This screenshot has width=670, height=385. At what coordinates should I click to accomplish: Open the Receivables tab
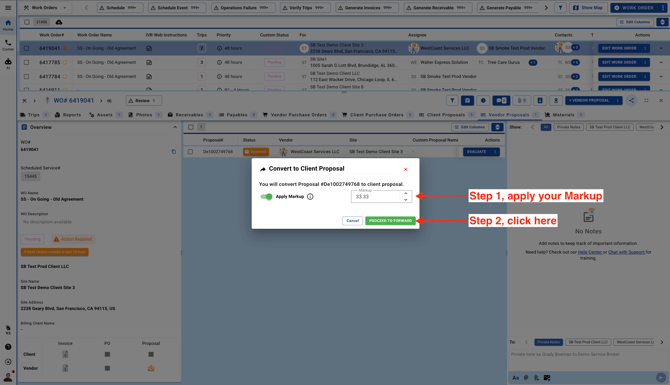[x=190, y=115]
